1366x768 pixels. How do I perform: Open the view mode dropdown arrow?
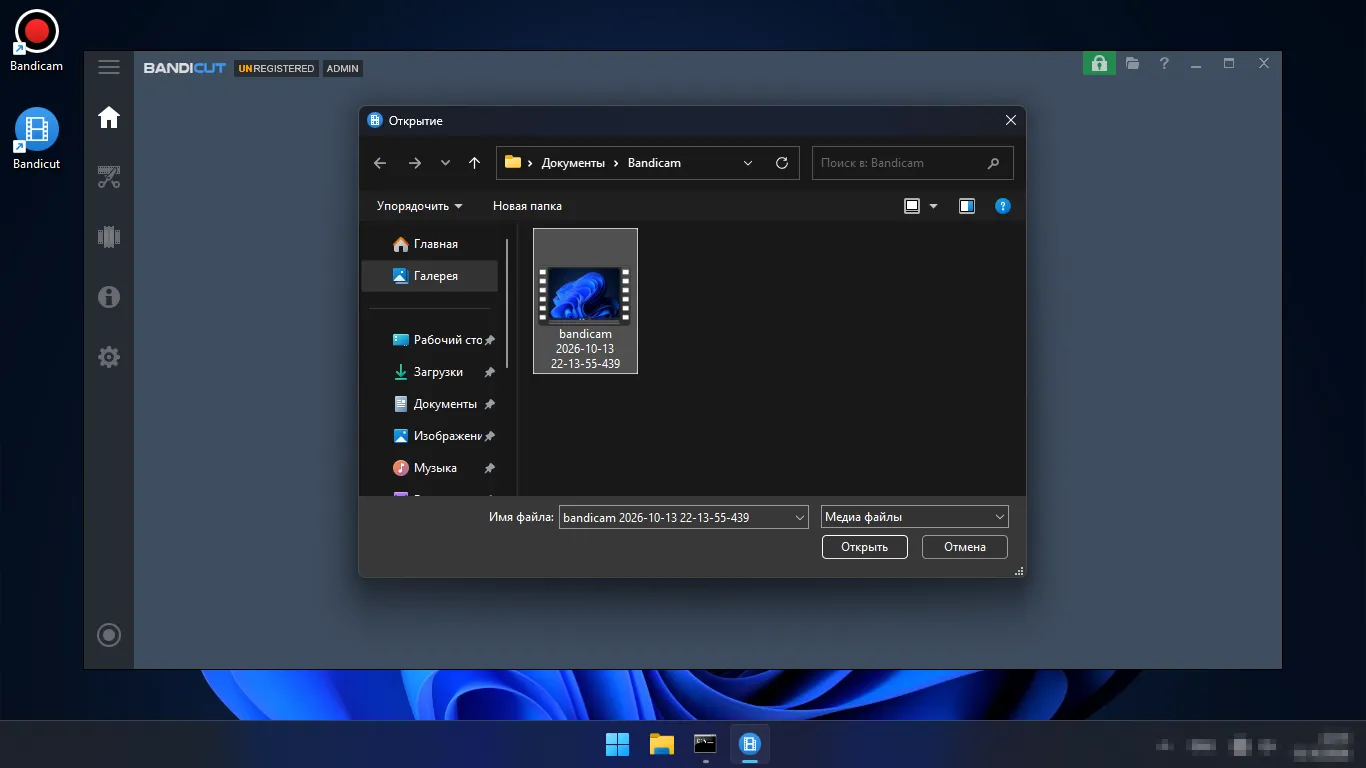[934, 206]
